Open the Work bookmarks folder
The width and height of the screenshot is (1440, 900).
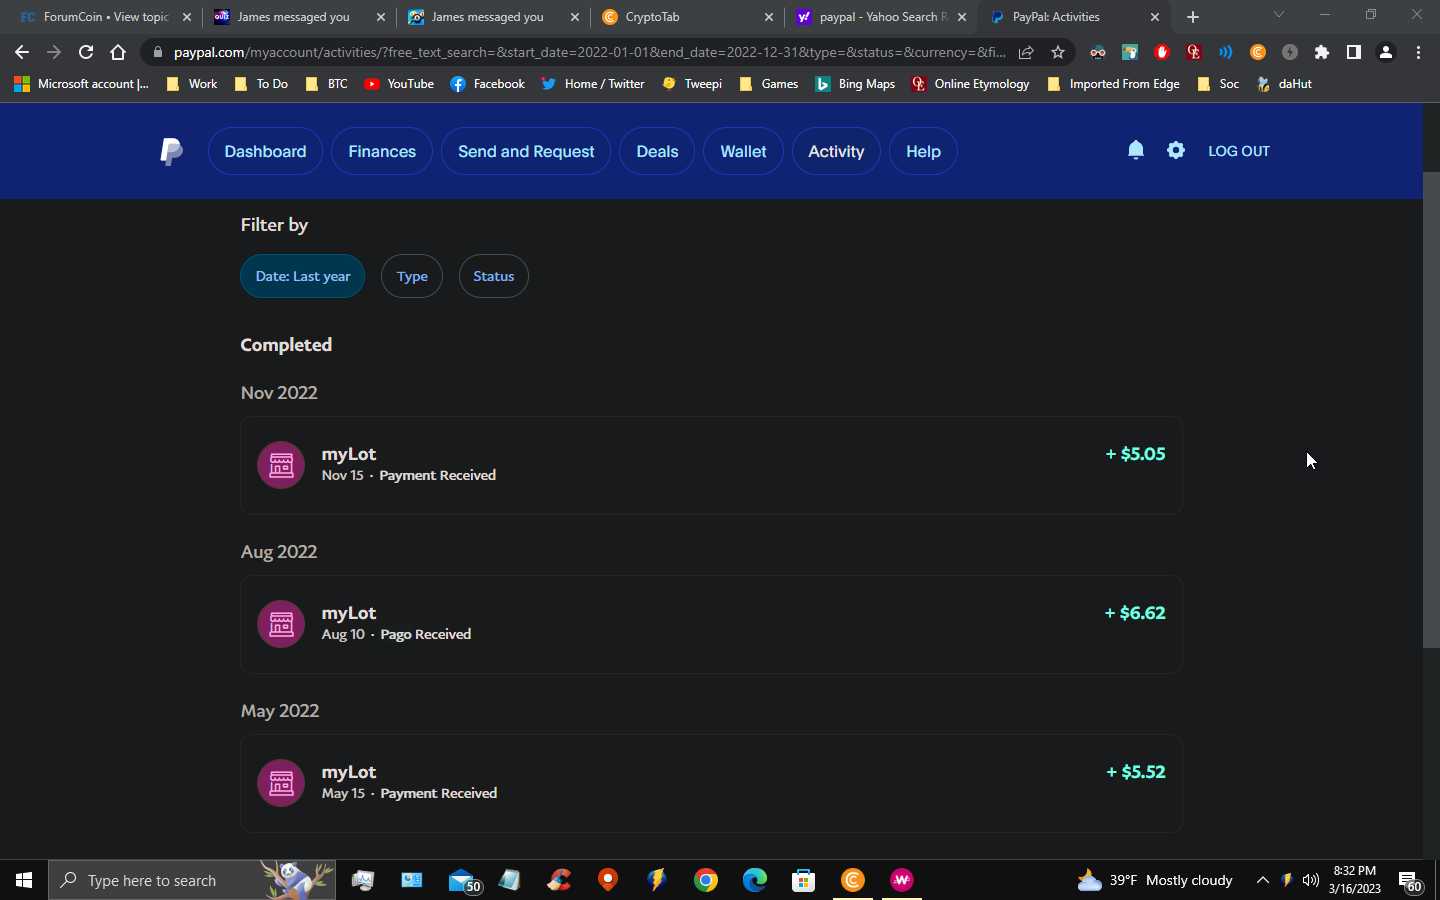192,84
